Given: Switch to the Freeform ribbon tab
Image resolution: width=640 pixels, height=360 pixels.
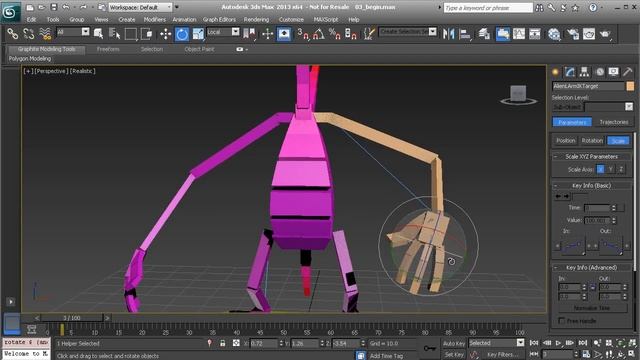Looking at the screenshot, I should pos(108,49).
